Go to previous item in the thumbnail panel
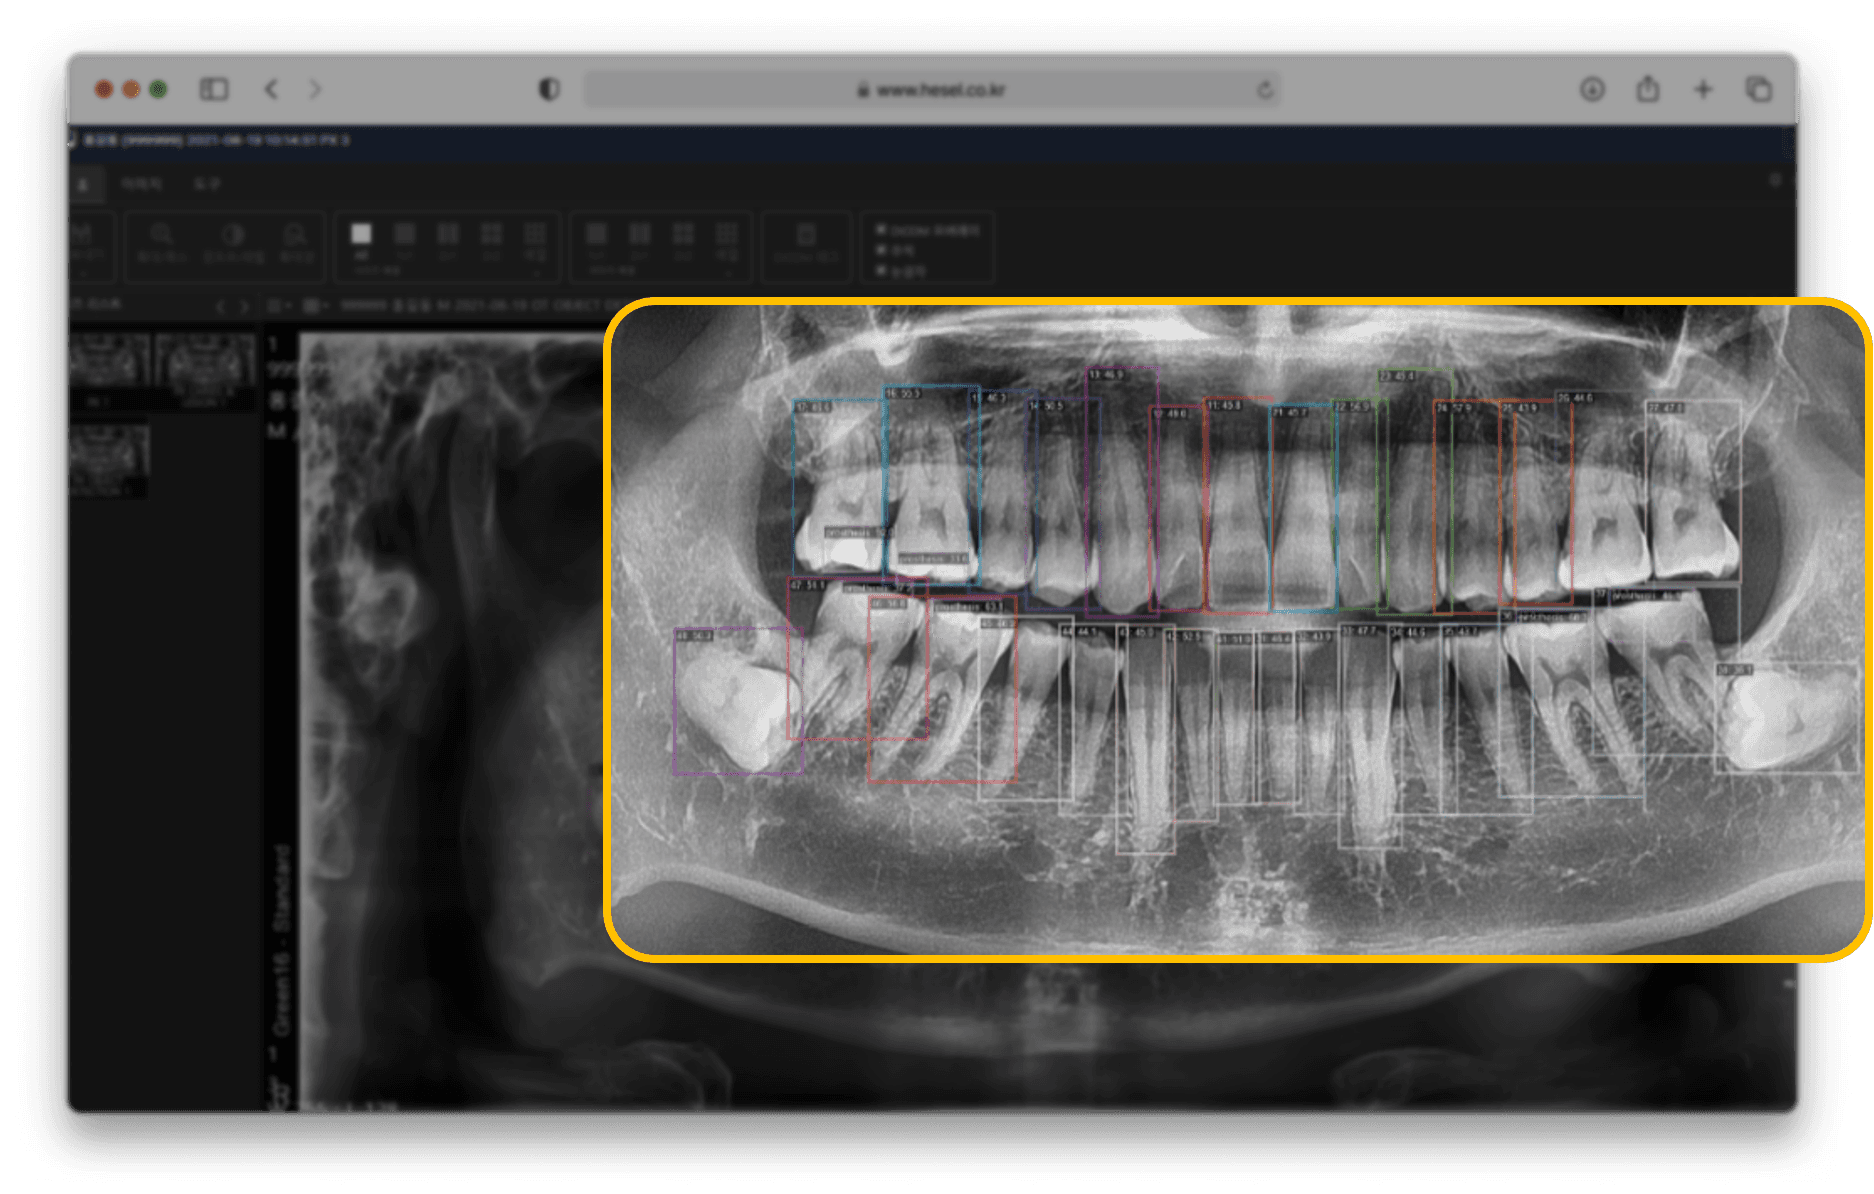Screen dimensions: 1874x1194 coord(221,306)
